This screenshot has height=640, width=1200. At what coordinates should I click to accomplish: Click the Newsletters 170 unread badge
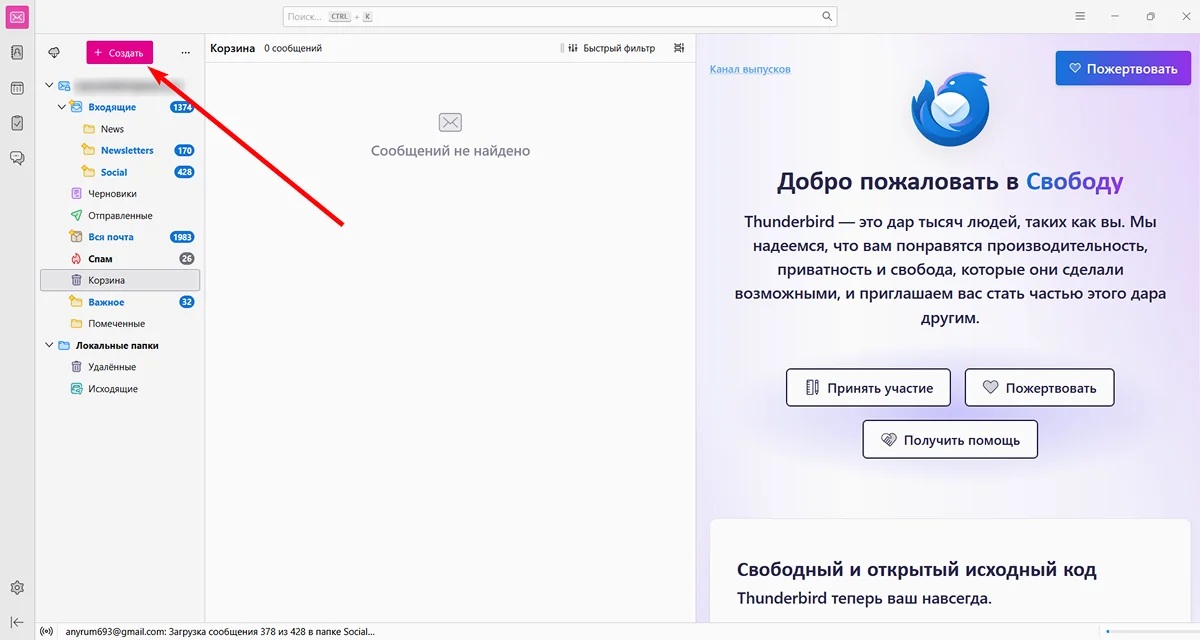[184, 150]
